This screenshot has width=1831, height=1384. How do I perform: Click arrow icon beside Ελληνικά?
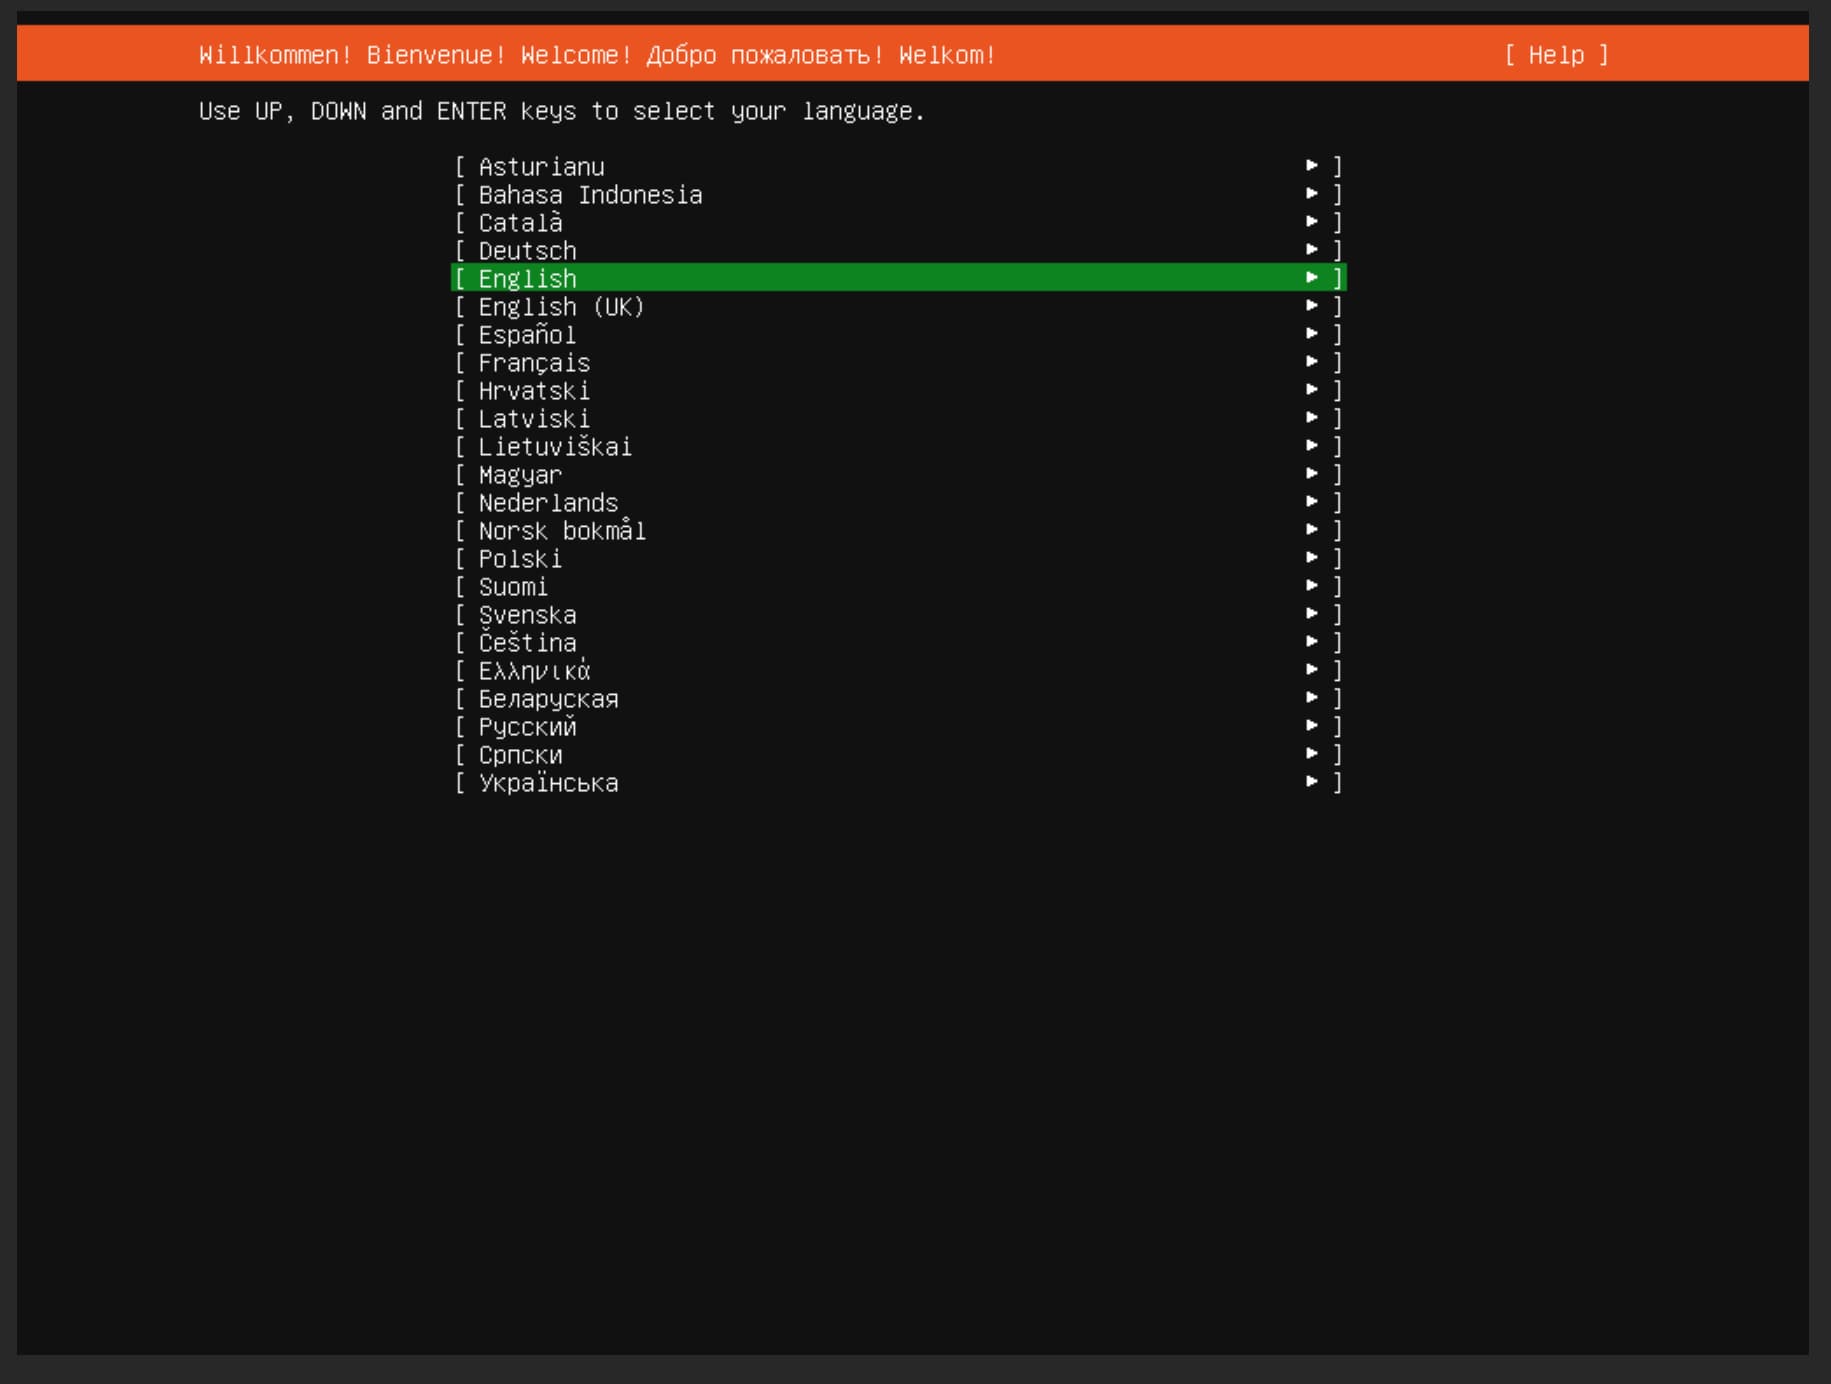point(1312,669)
